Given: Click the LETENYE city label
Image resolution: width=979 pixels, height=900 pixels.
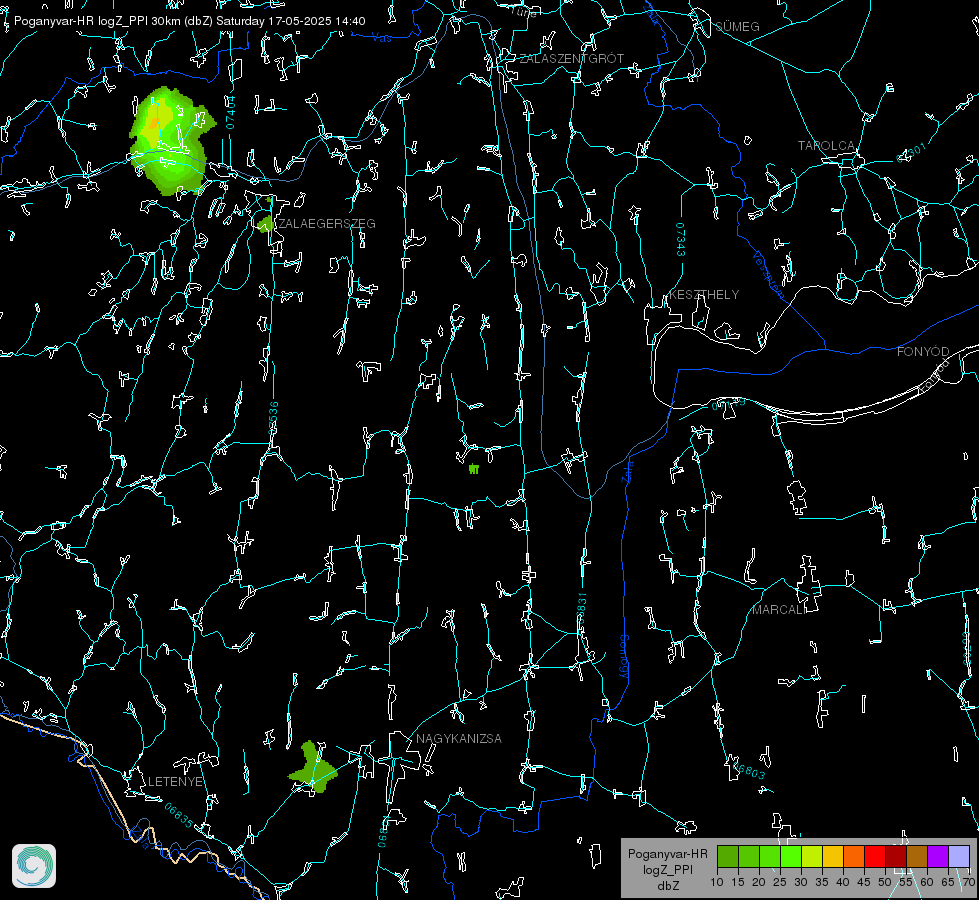Looking at the screenshot, I should (175, 781).
